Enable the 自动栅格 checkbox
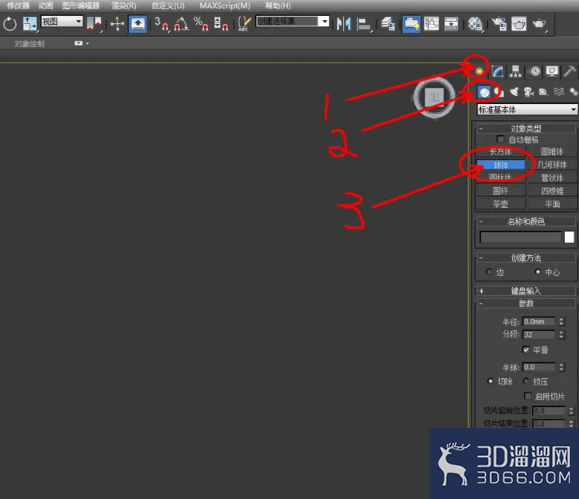The width and height of the screenshot is (579, 499). point(500,139)
